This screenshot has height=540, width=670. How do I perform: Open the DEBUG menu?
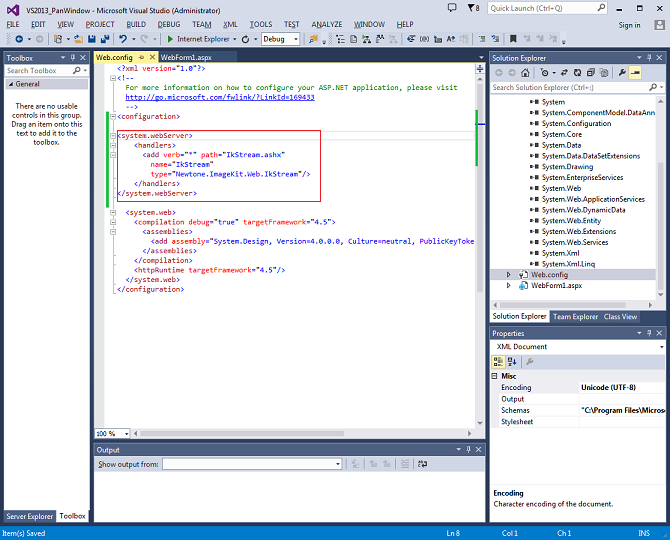pos(169,25)
